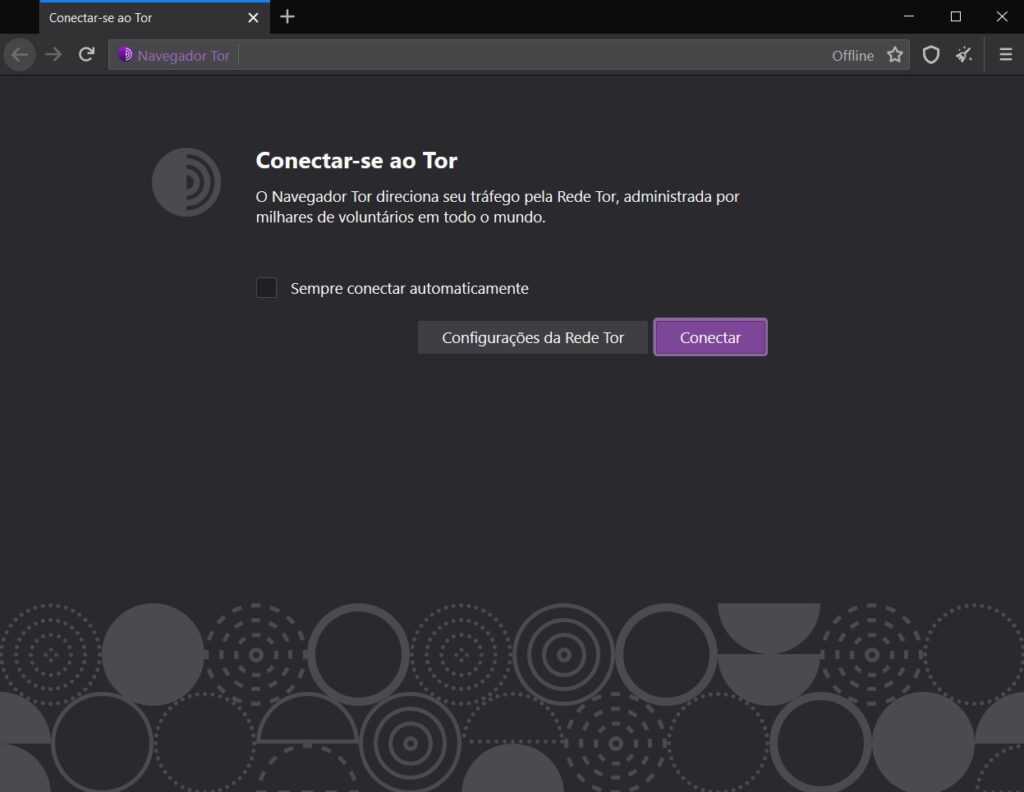1024x792 pixels.
Task: Click the Conectar button
Action: [710, 337]
